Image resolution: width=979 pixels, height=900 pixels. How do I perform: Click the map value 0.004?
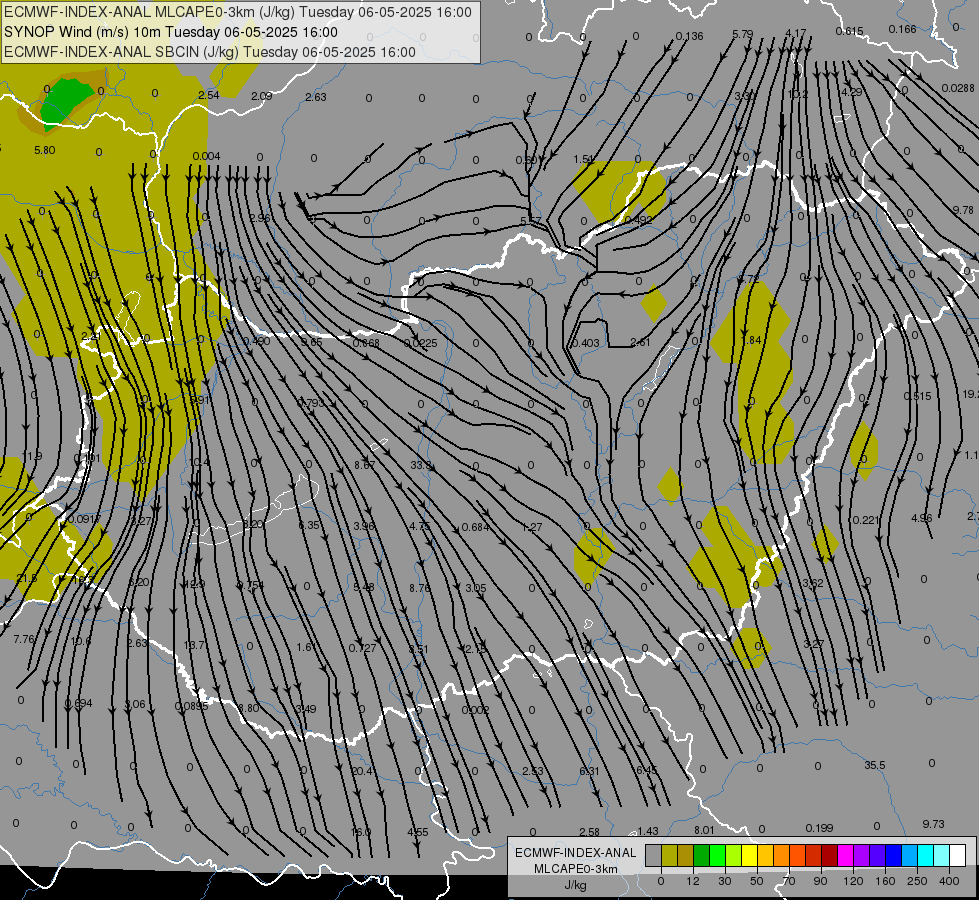206,156
